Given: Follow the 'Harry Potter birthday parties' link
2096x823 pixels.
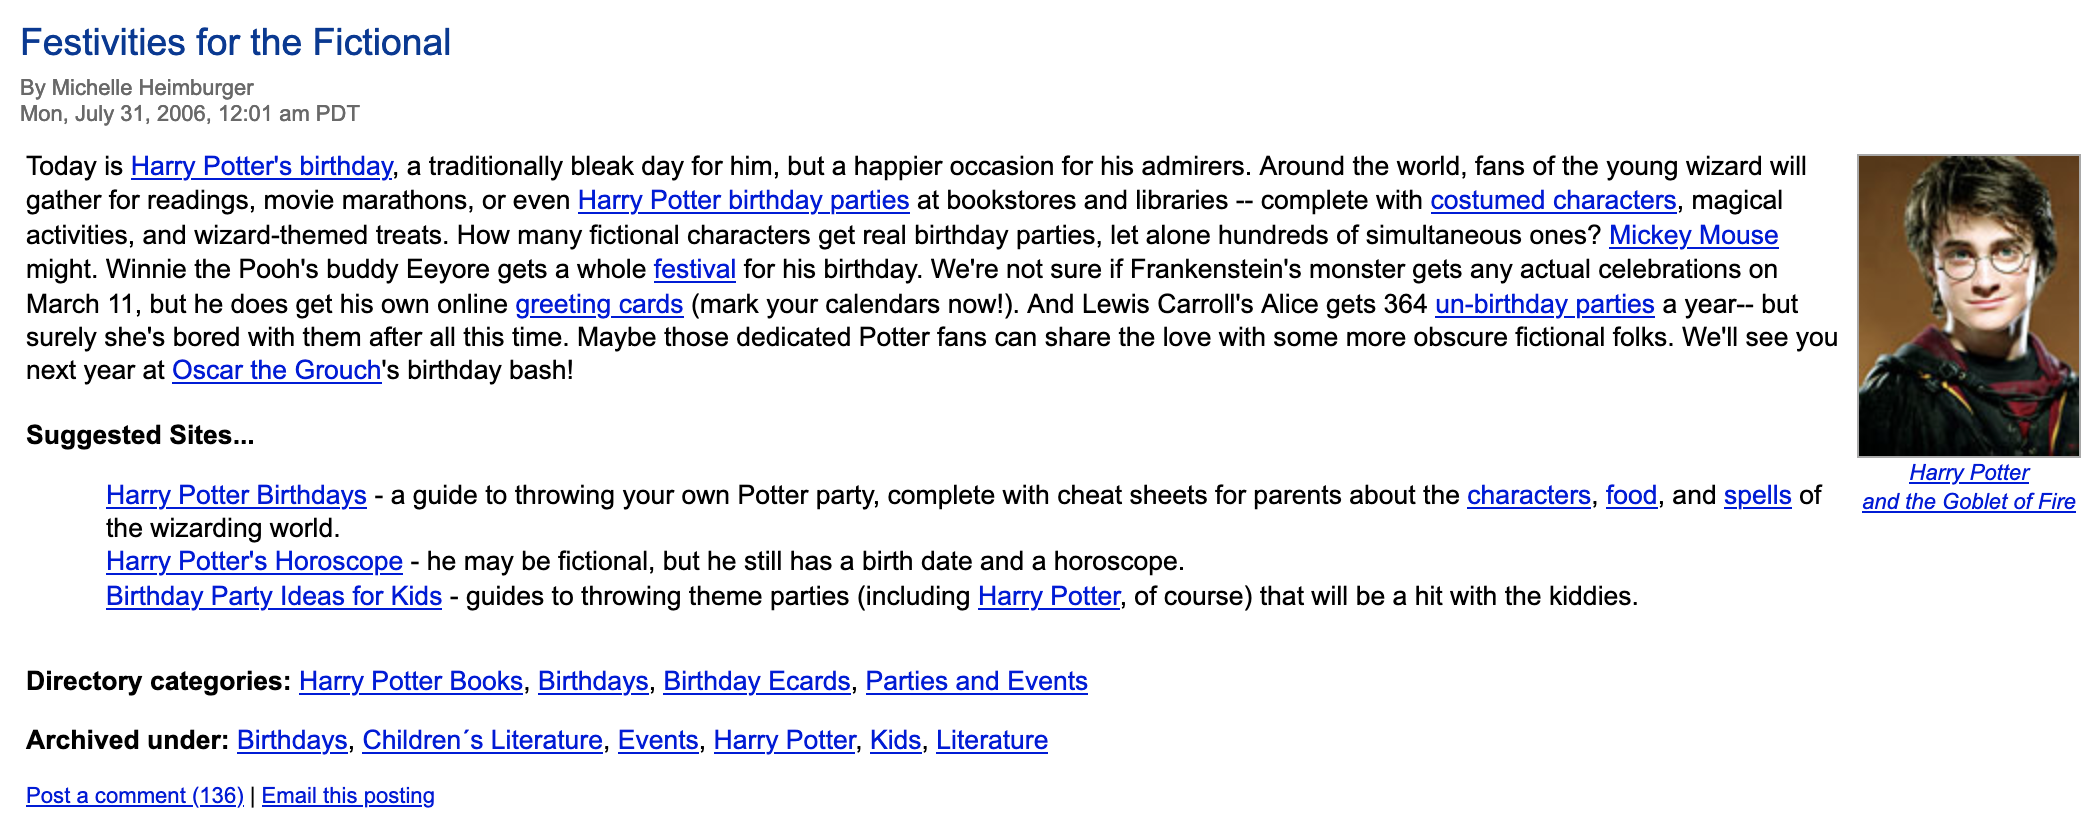Looking at the screenshot, I should pyautogui.click(x=743, y=200).
